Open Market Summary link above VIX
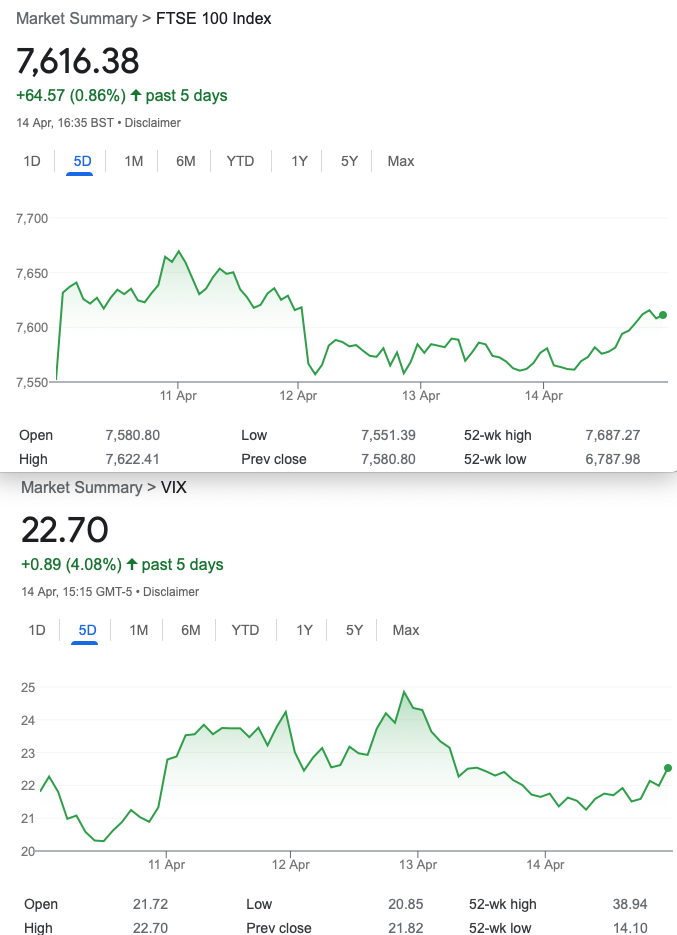 click(x=82, y=487)
